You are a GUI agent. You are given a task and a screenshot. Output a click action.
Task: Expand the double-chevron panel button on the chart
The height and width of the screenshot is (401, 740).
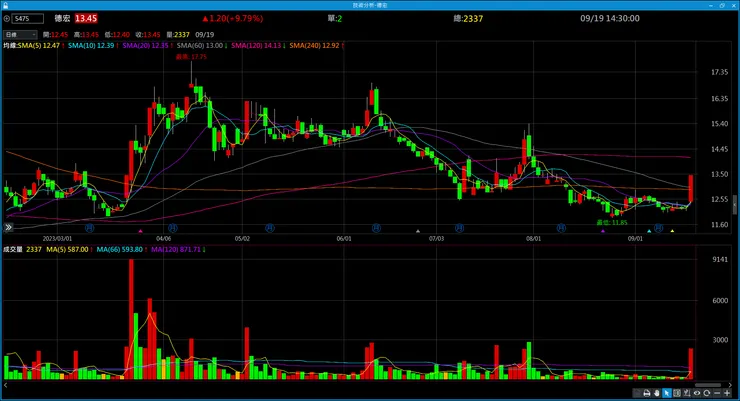(8, 227)
